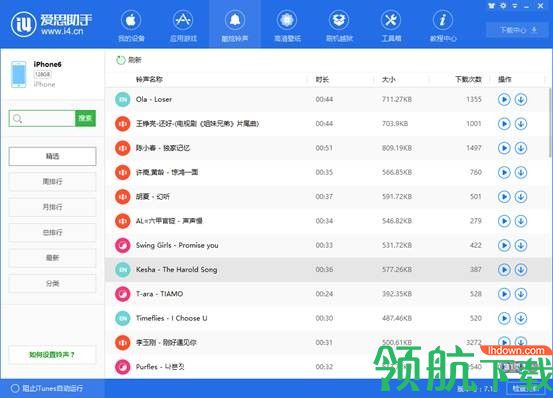Open the Apps & Games tab
553x398 pixels.
pos(183,26)
